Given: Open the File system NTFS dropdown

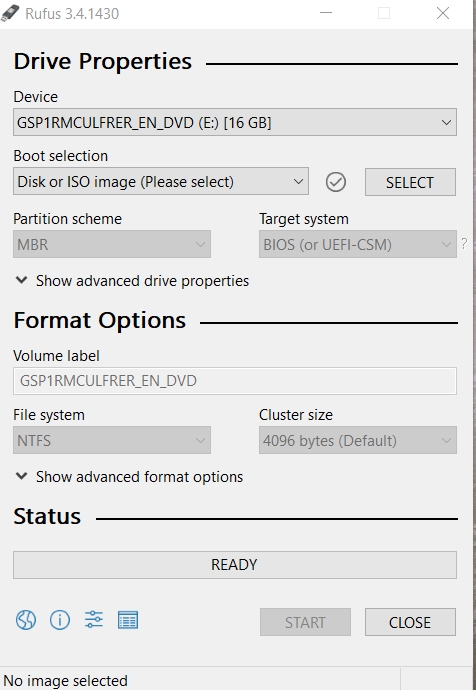Looking at the screenshot, I should (112, 440).
